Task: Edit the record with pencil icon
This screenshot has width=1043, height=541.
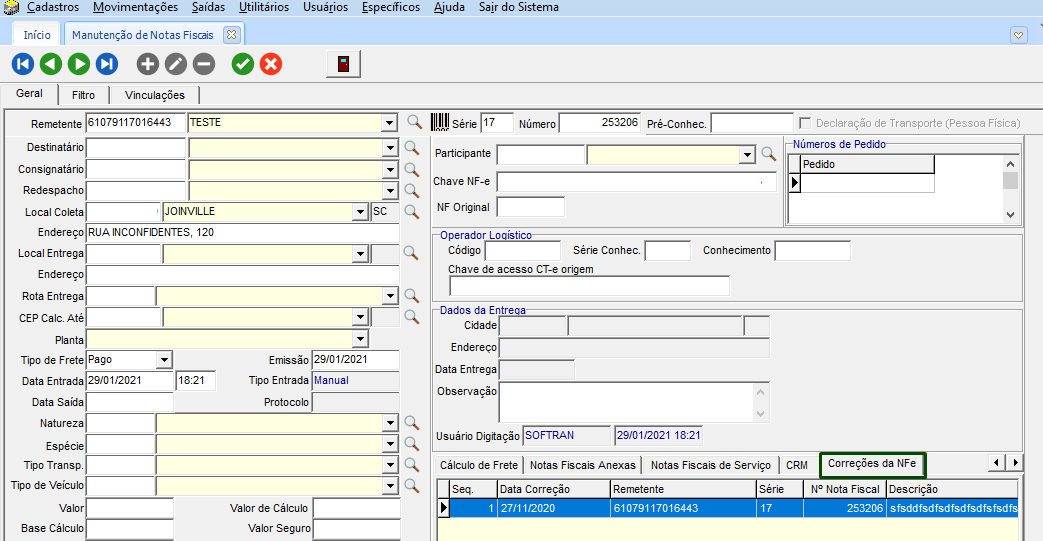Action: click(x=175, y=64)
